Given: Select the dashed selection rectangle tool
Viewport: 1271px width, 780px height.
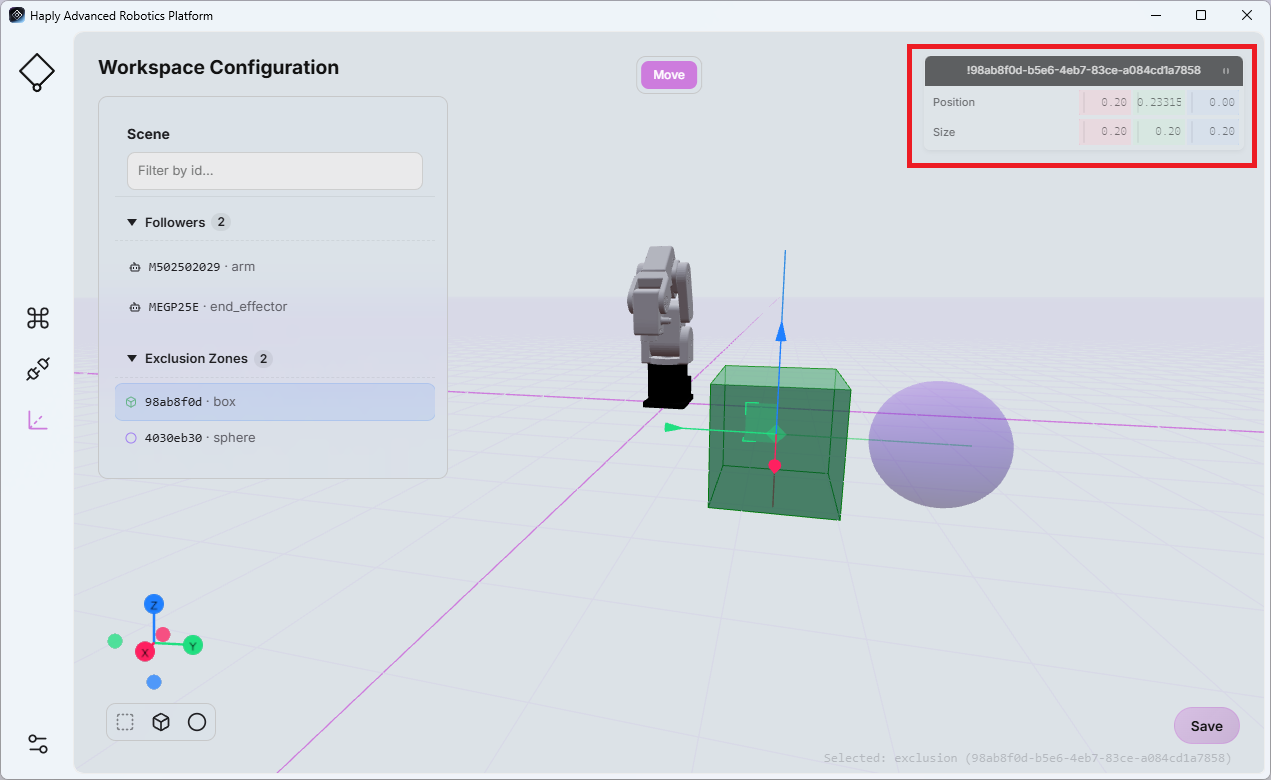Looking at the screenshot, I should coord(125,722).
